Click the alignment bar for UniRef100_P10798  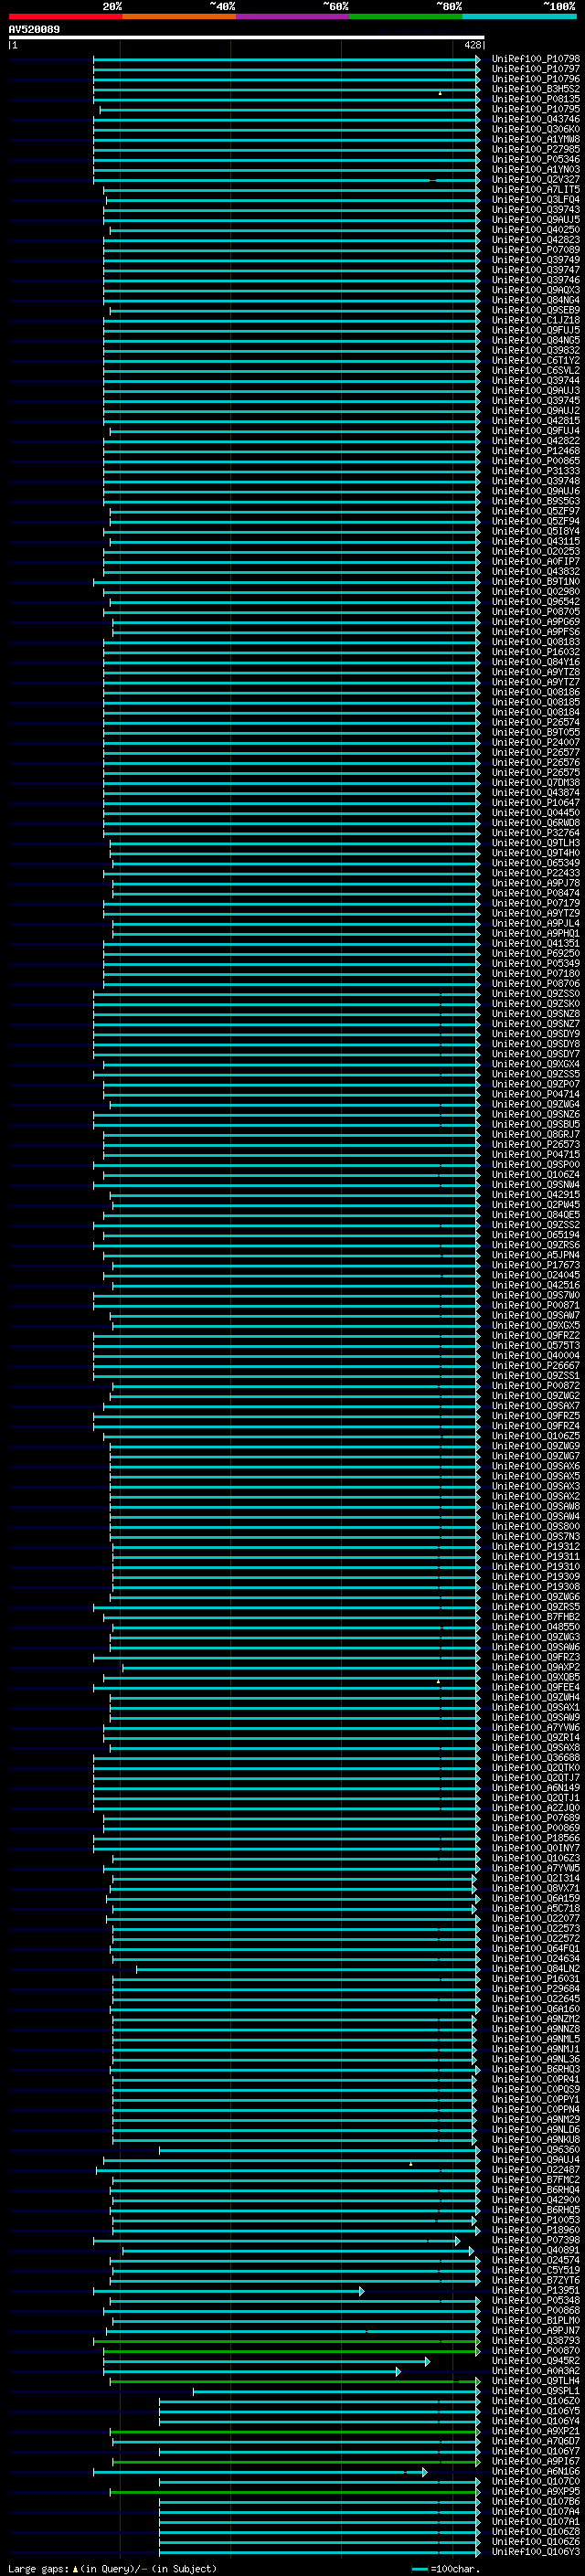coord(286,59)
